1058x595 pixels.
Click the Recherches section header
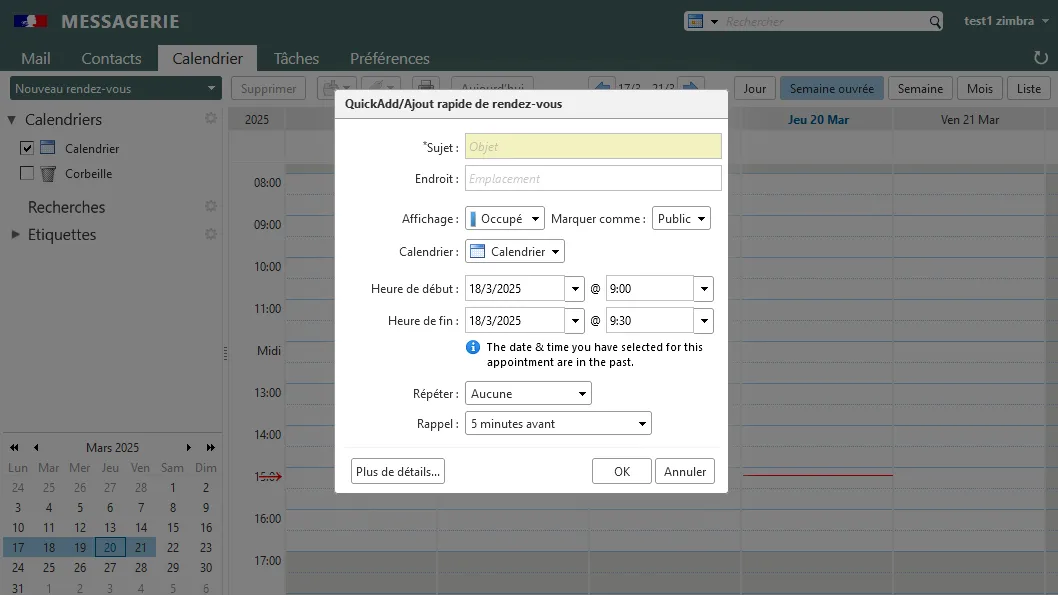pos(66,207)
